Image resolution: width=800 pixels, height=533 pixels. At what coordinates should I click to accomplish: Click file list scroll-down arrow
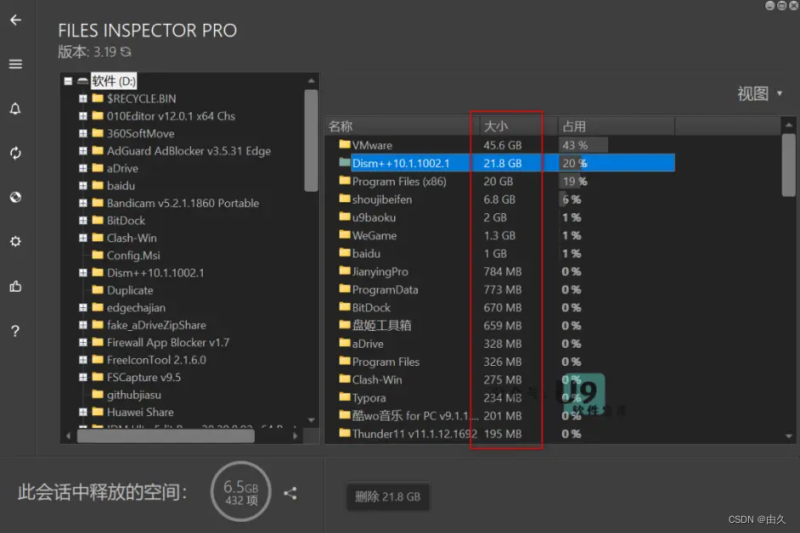(789, 436)
